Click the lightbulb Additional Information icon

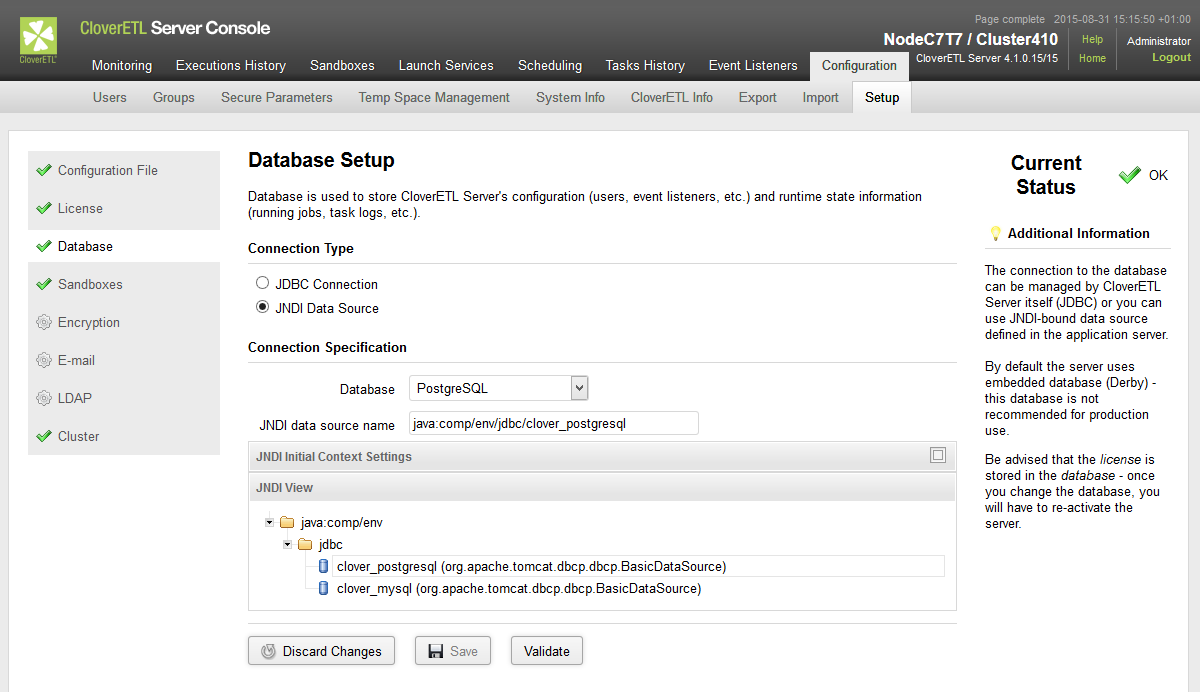[x=995, y=233]
